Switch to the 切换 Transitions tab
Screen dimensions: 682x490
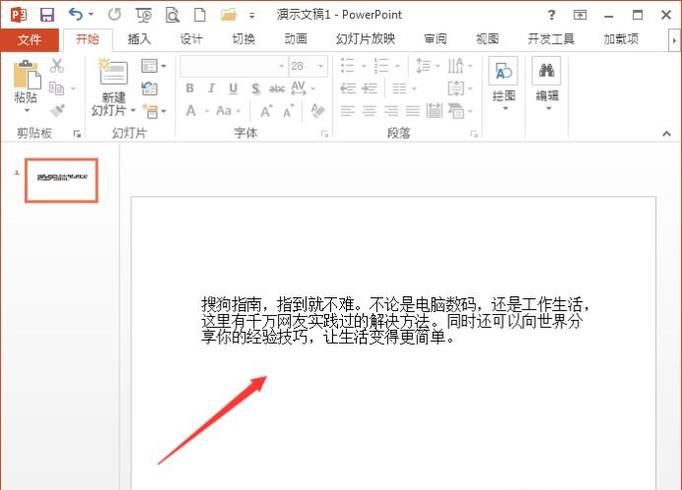coord(243,39)
